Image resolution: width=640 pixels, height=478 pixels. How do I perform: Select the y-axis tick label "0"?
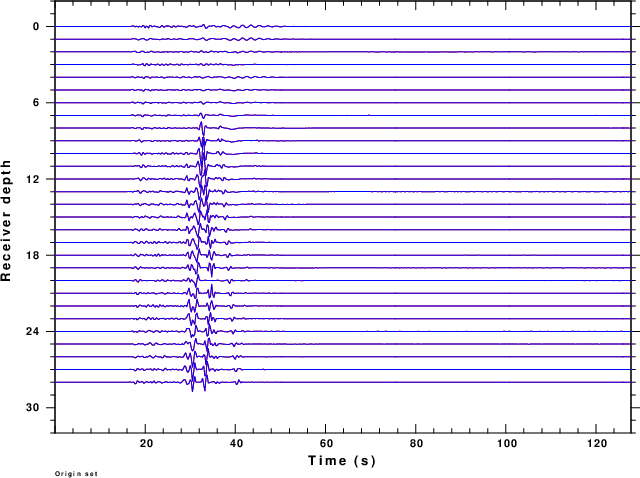pyautogui.click(x=36, y=27)
